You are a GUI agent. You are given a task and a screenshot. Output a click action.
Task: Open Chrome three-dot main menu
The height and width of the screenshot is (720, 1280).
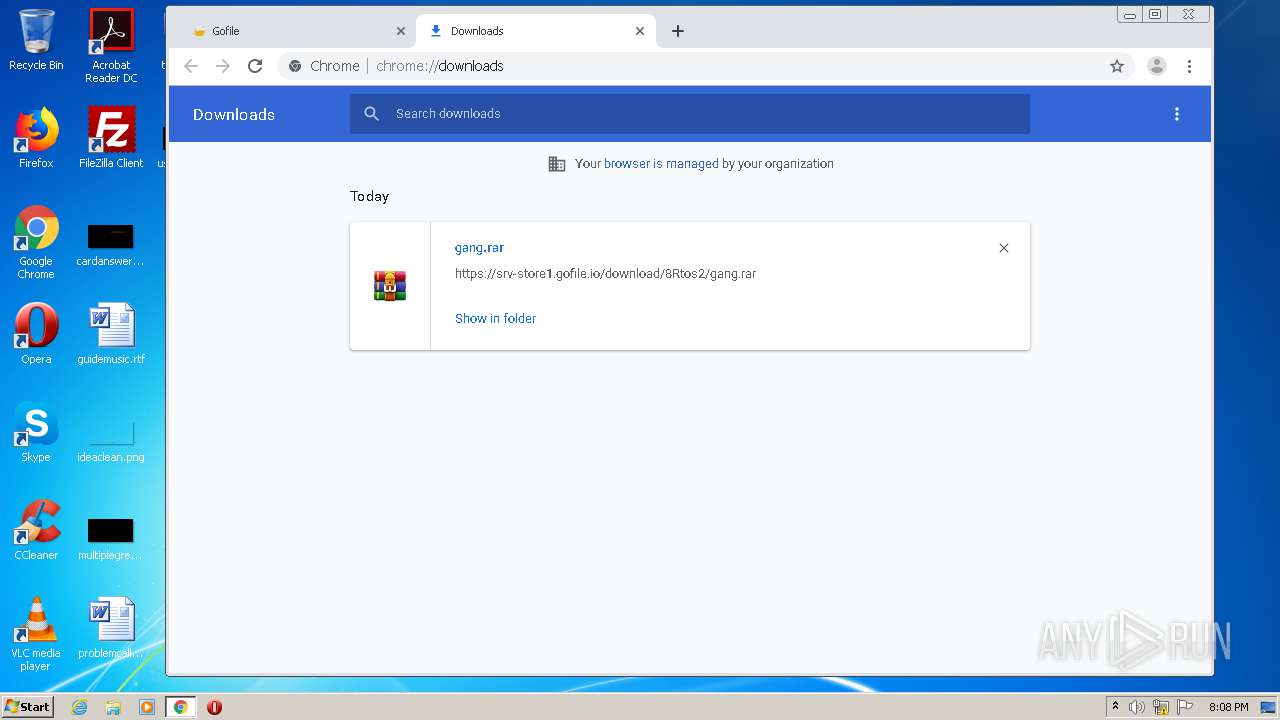[1189, 66]
